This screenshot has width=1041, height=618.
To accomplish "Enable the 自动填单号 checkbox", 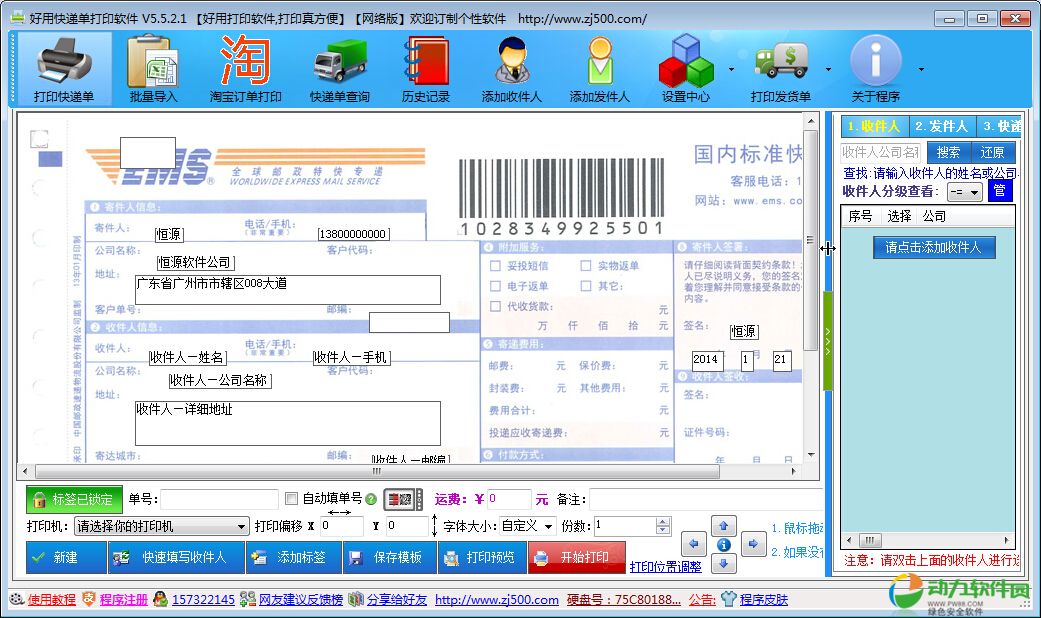I will [x=292, y=499].
